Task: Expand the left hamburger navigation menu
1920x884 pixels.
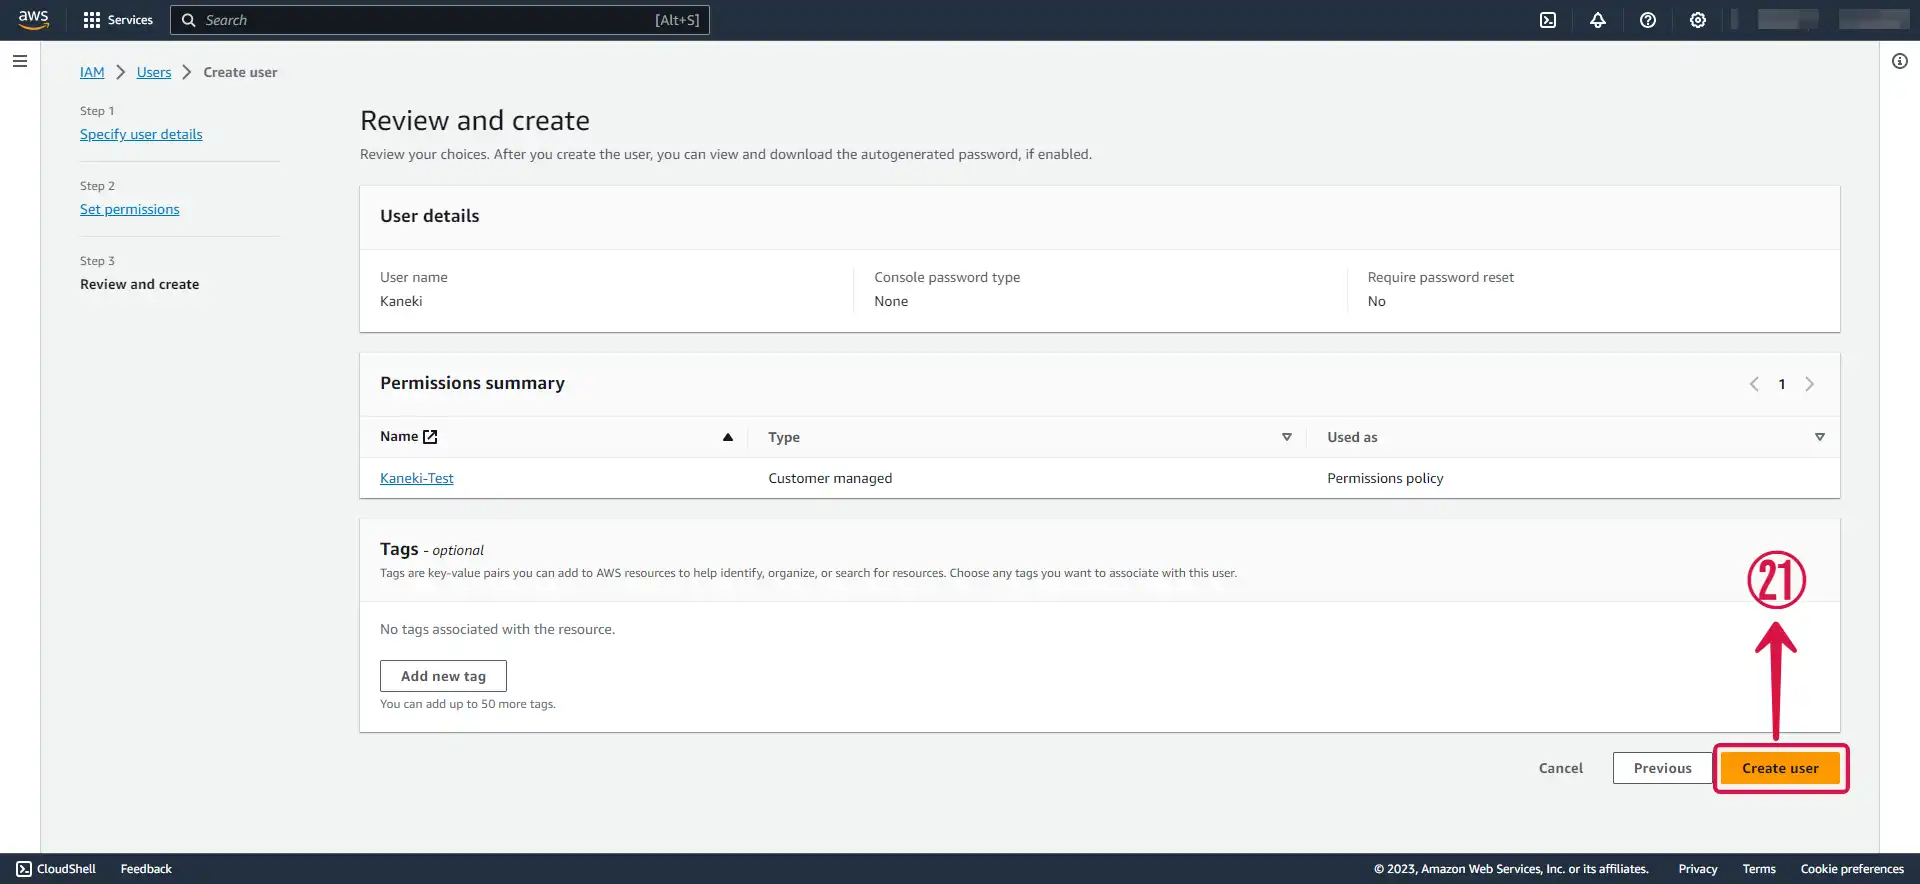Action: (20, 61)
